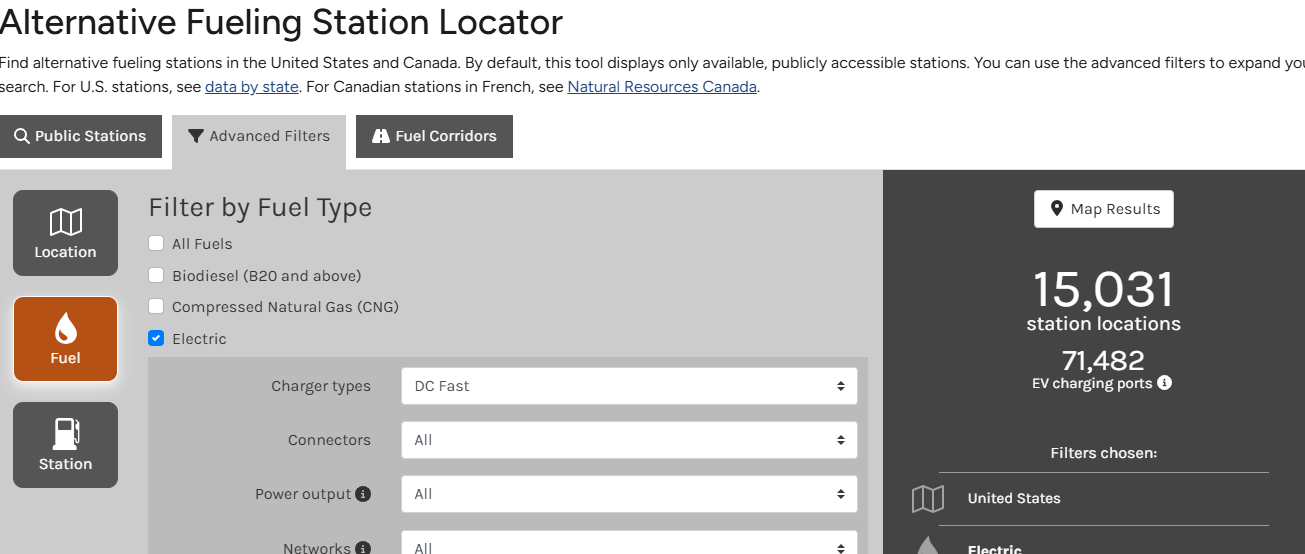Click the droplet icon beside Electric filter
The image size is (1305, 554).
click(927, 546)
